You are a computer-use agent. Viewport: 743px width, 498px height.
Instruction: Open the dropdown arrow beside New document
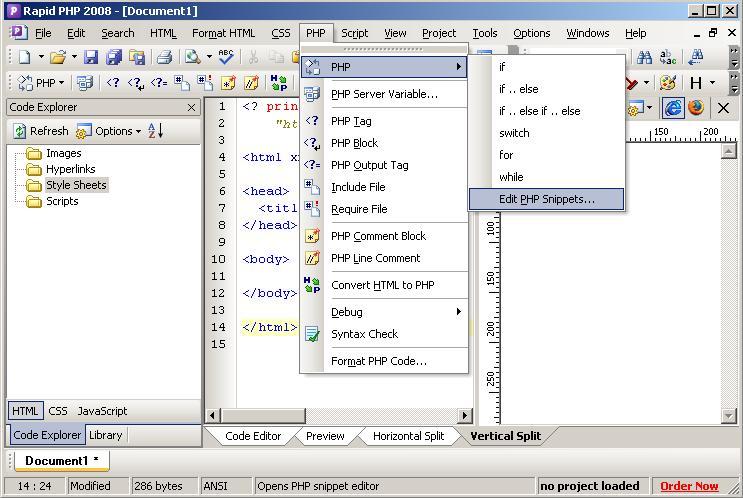pos(41,57)
